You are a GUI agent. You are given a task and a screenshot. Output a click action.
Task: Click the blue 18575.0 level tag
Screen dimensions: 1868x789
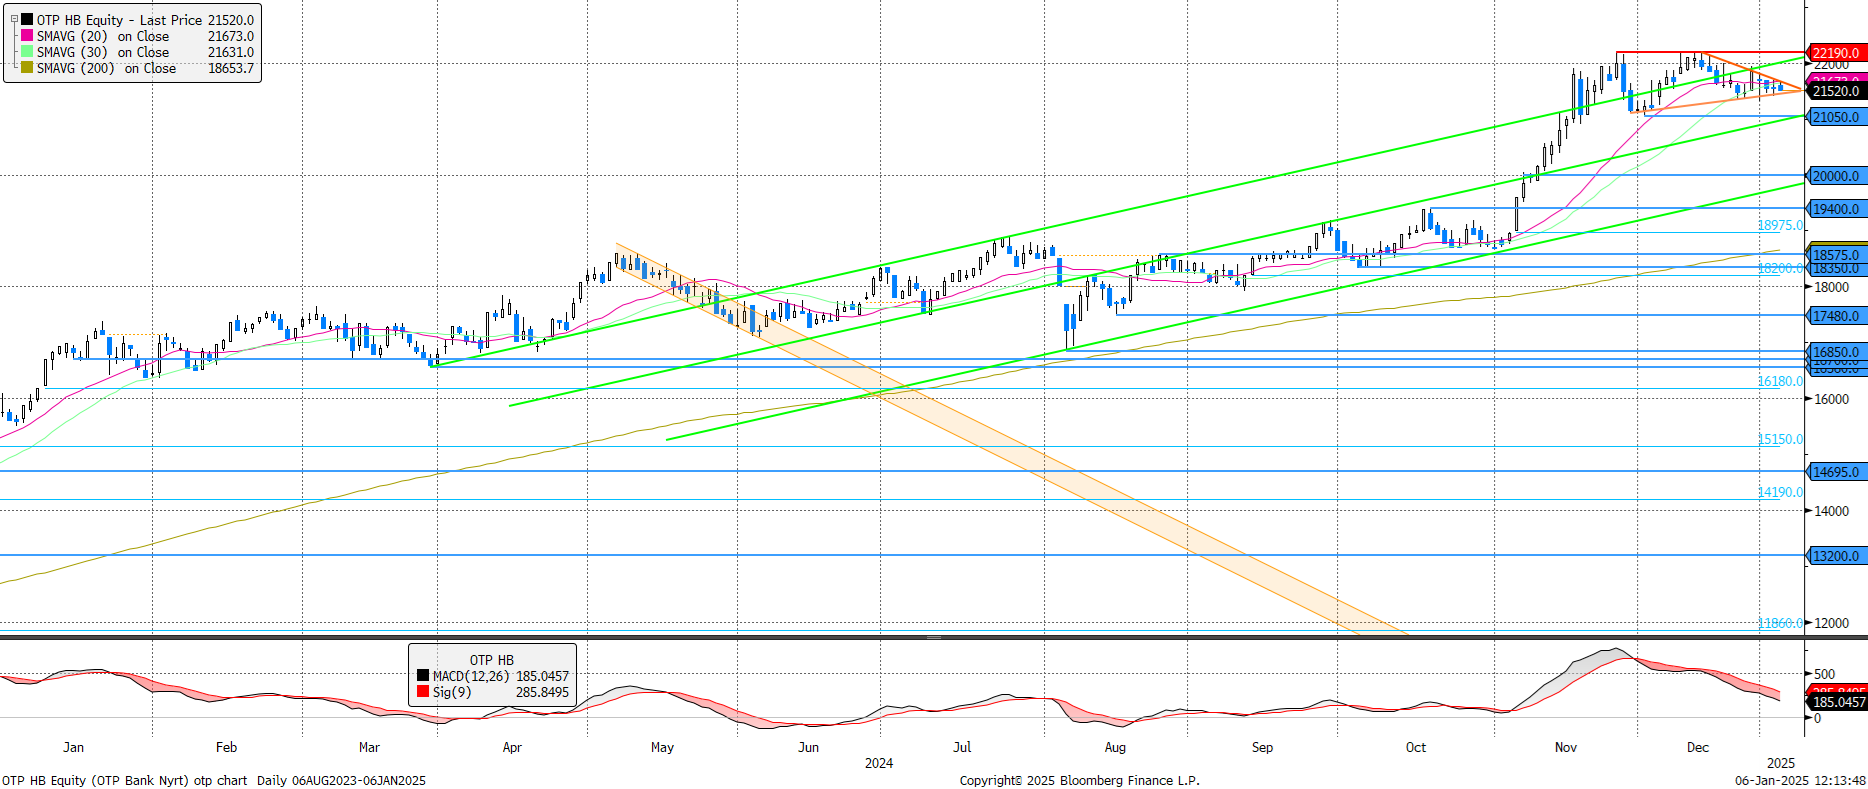(1836, 254)
